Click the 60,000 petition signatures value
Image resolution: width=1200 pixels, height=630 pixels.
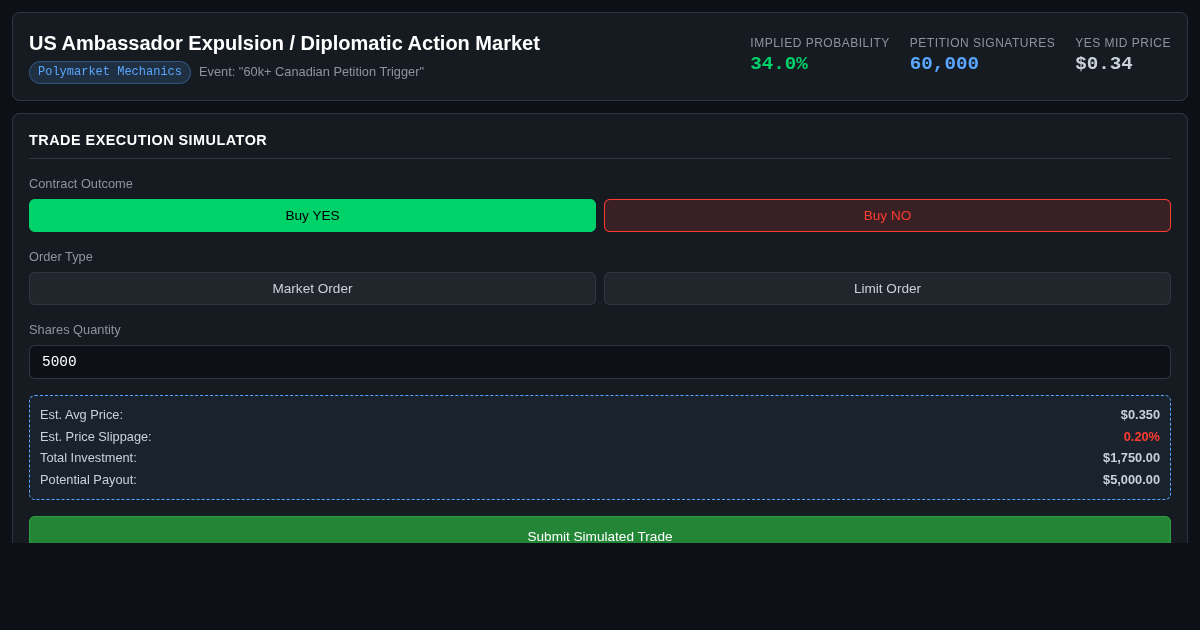coord(944,64)
